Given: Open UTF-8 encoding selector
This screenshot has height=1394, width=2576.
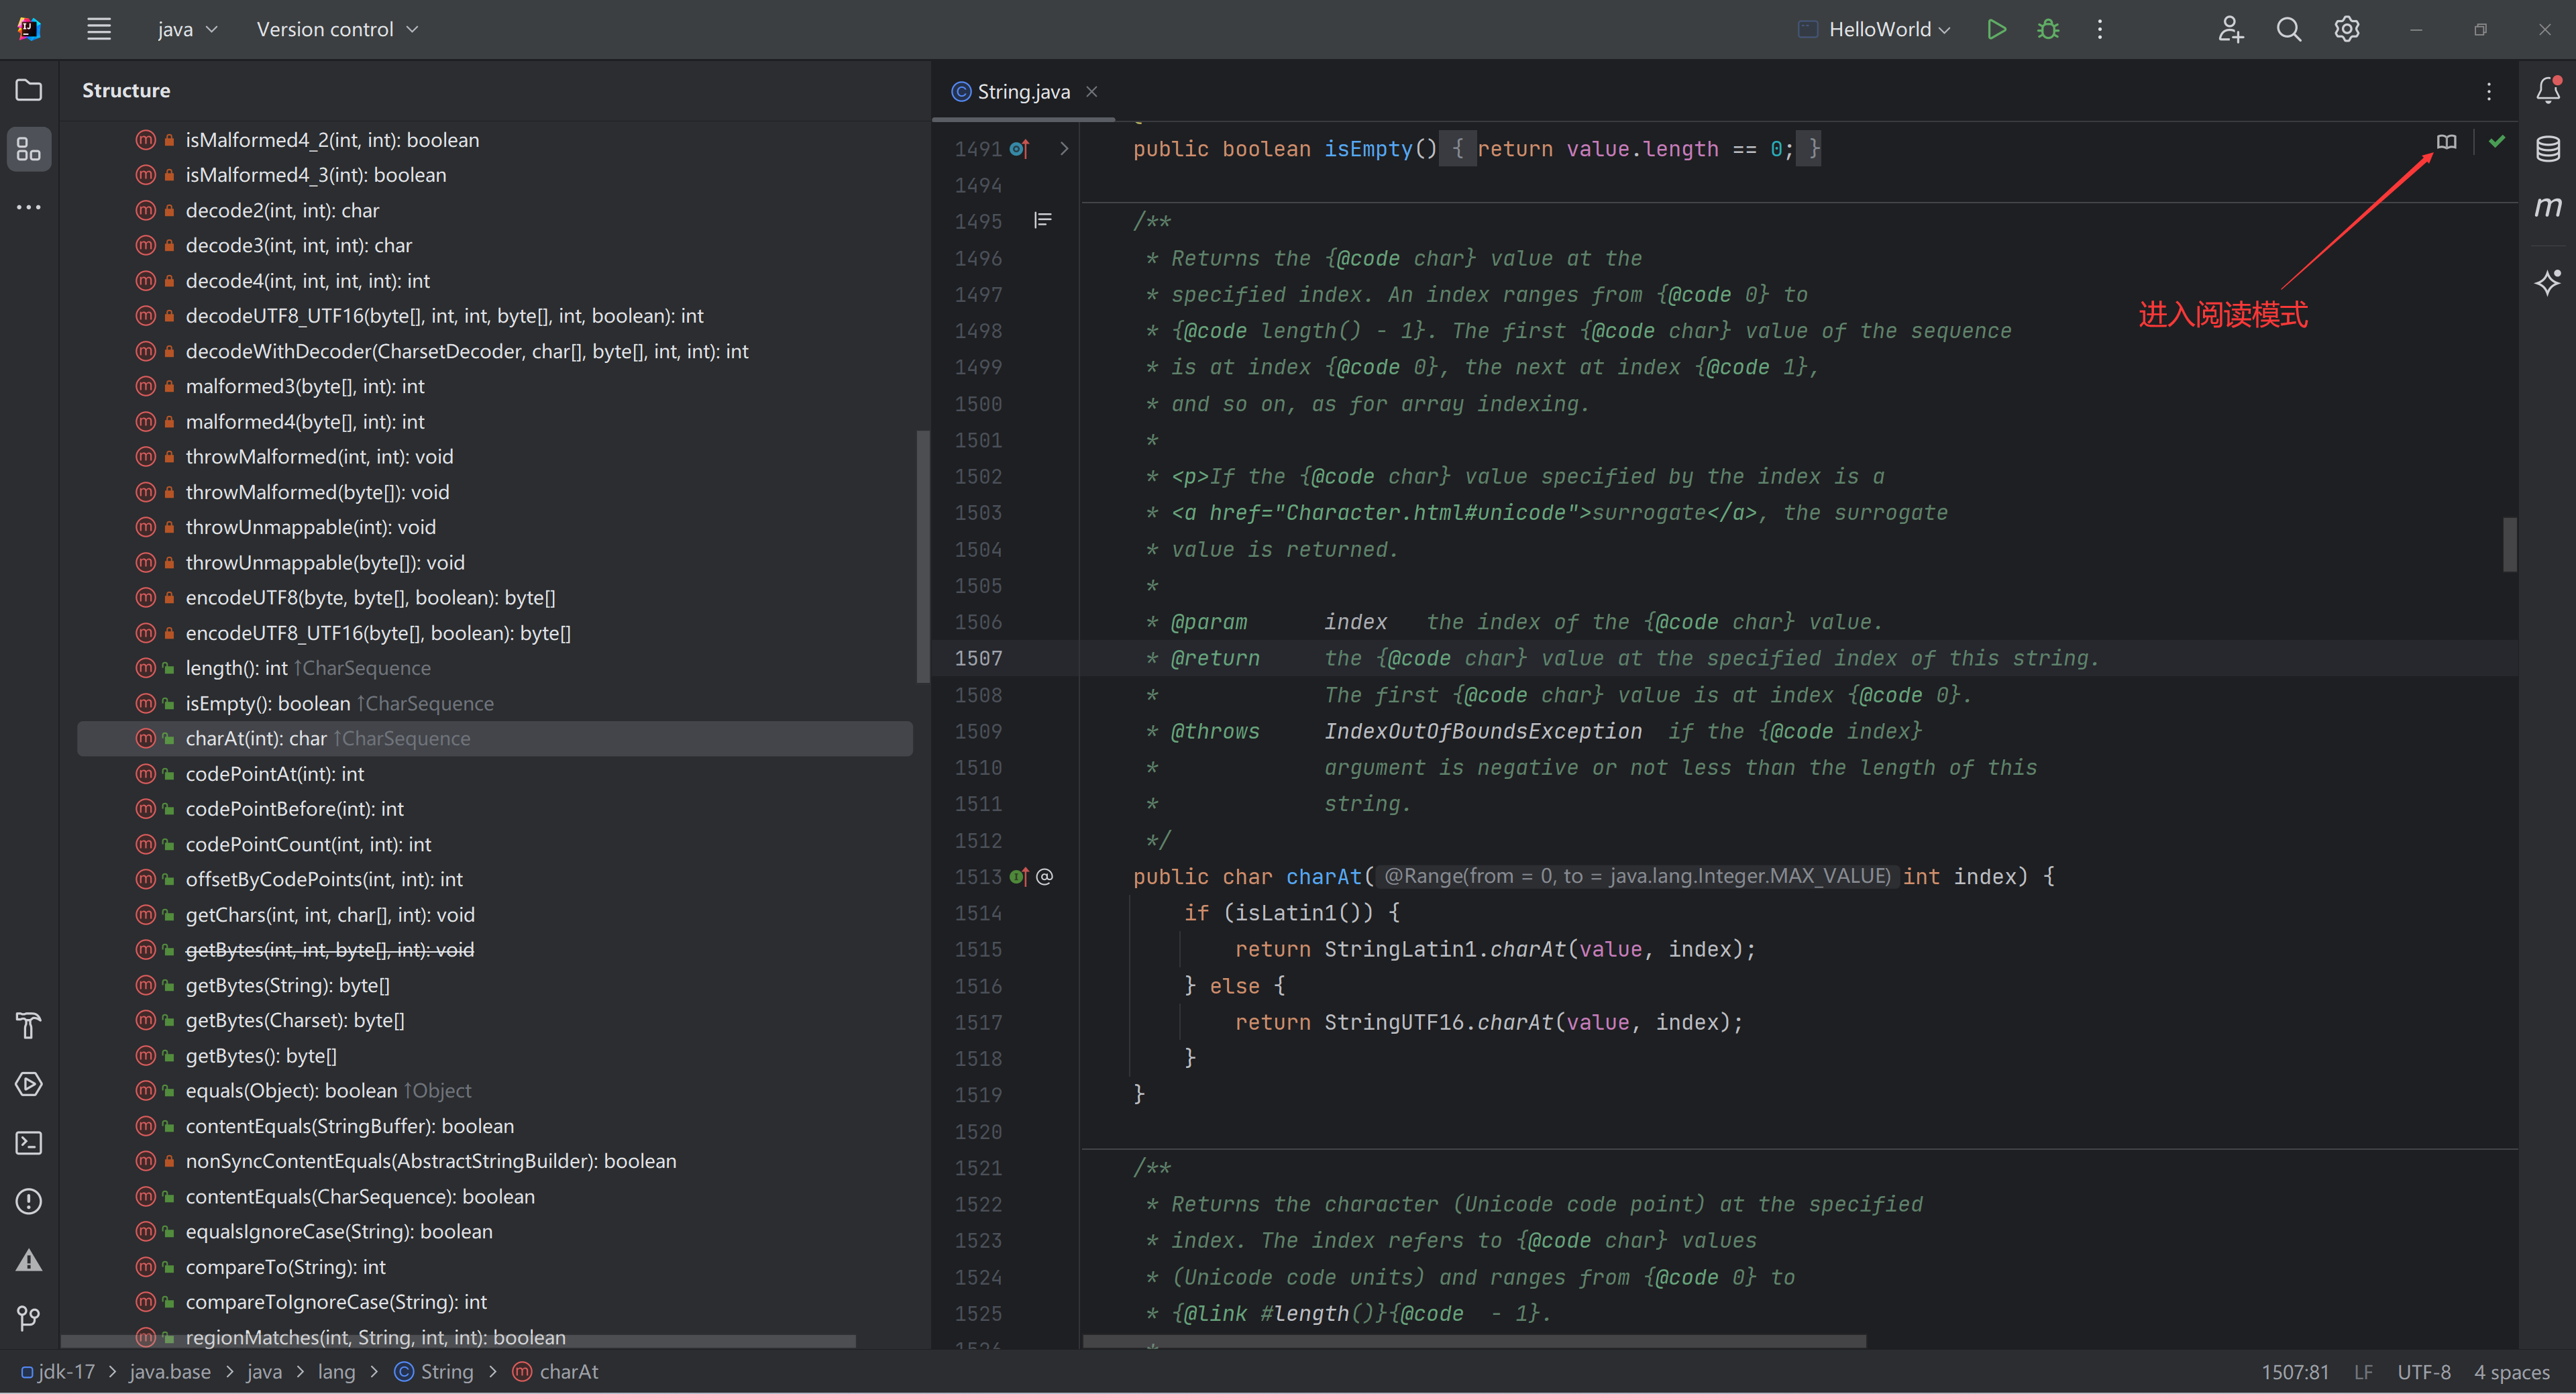Looking at the screenshot, I should tap(2424, 1372).
